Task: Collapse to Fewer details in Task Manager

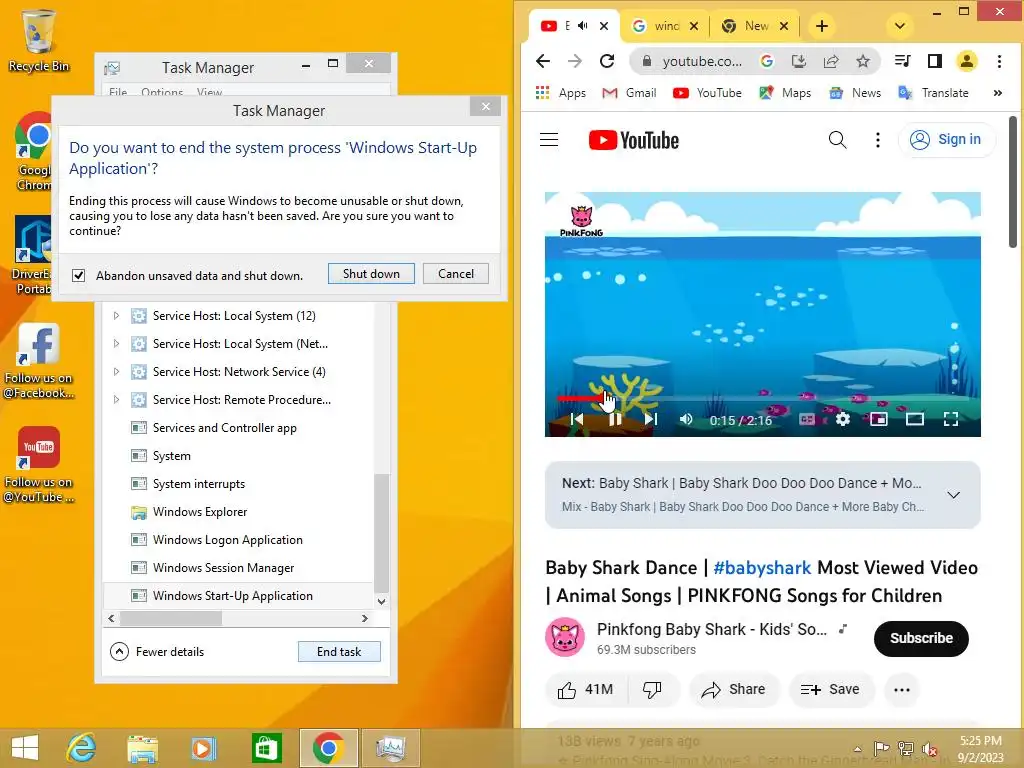Action: coord(157,652)
